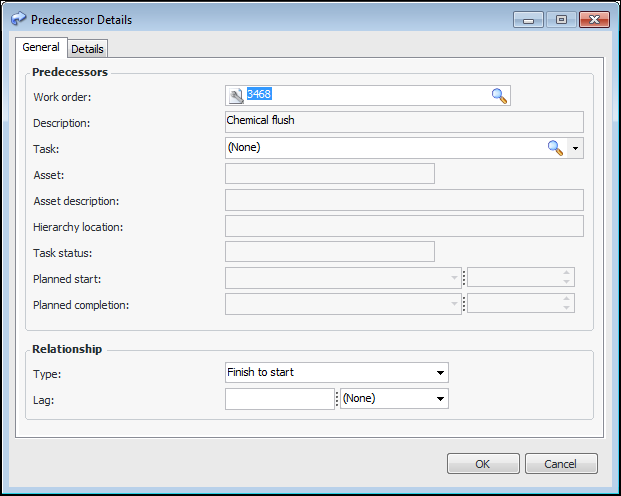Click the Predecessors group heading

[x=70, y=72]
